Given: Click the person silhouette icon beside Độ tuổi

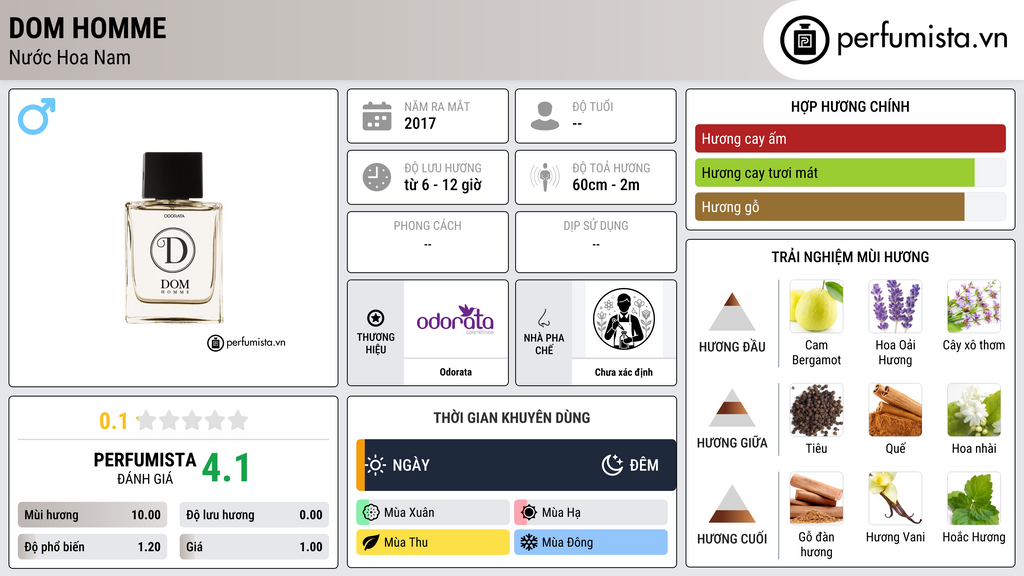Looking at the screenshot, I should (x=545, y=116).
